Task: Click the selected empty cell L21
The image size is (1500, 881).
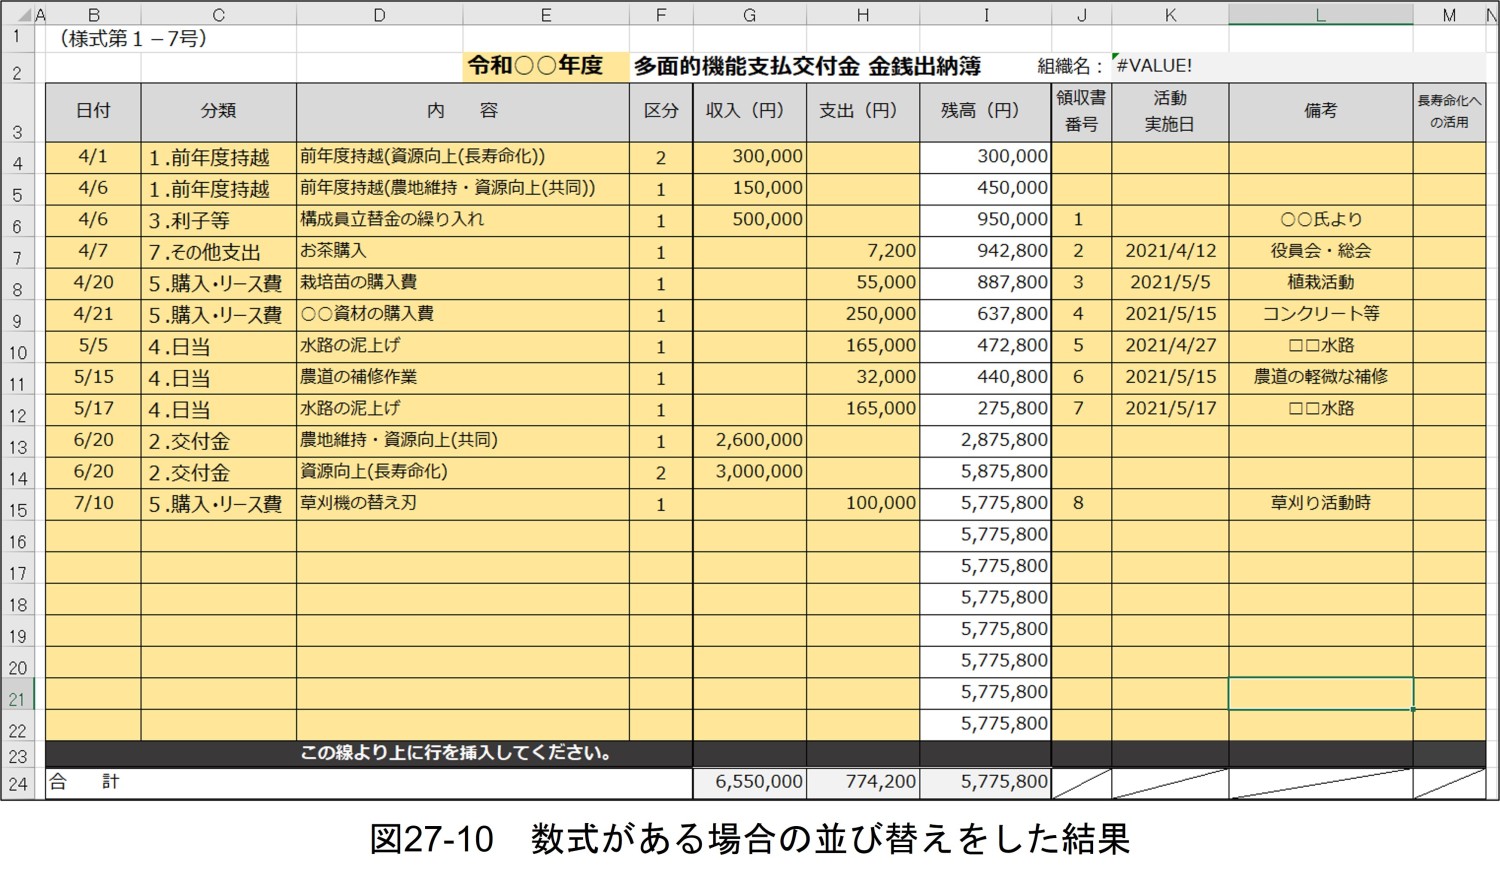Action: point(1320,694)
